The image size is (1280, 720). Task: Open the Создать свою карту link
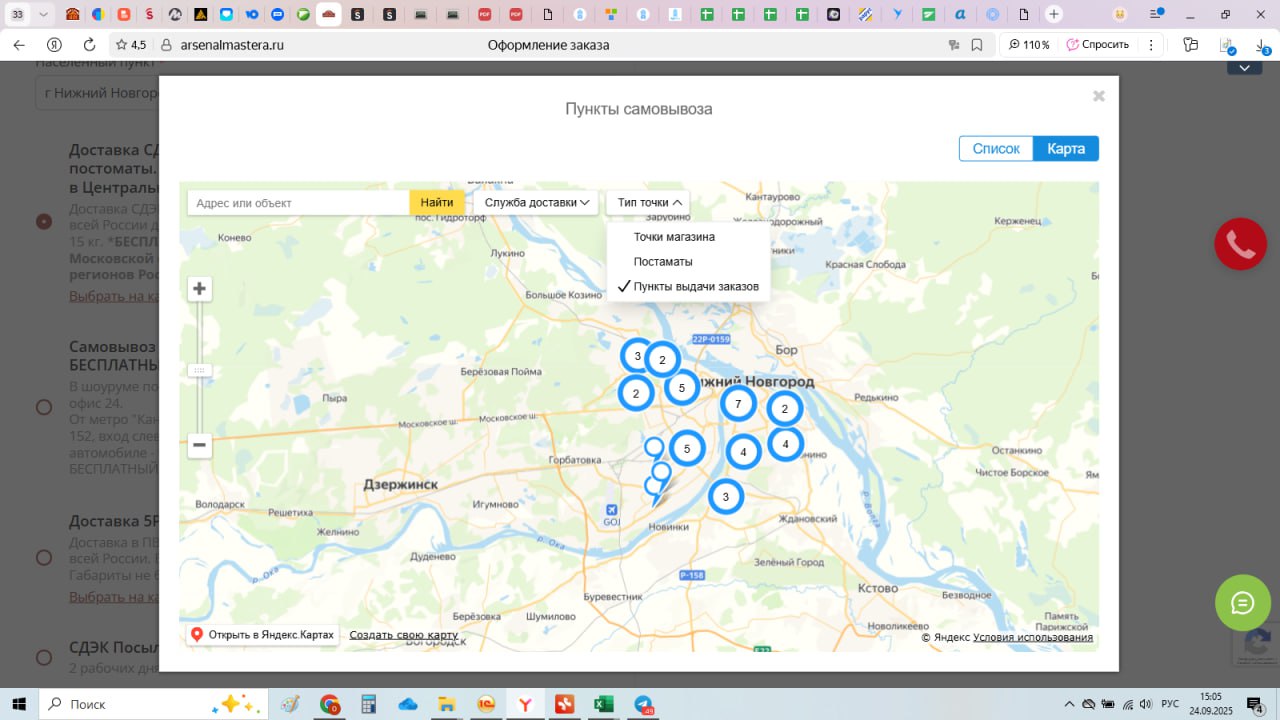tap(403, 635)
